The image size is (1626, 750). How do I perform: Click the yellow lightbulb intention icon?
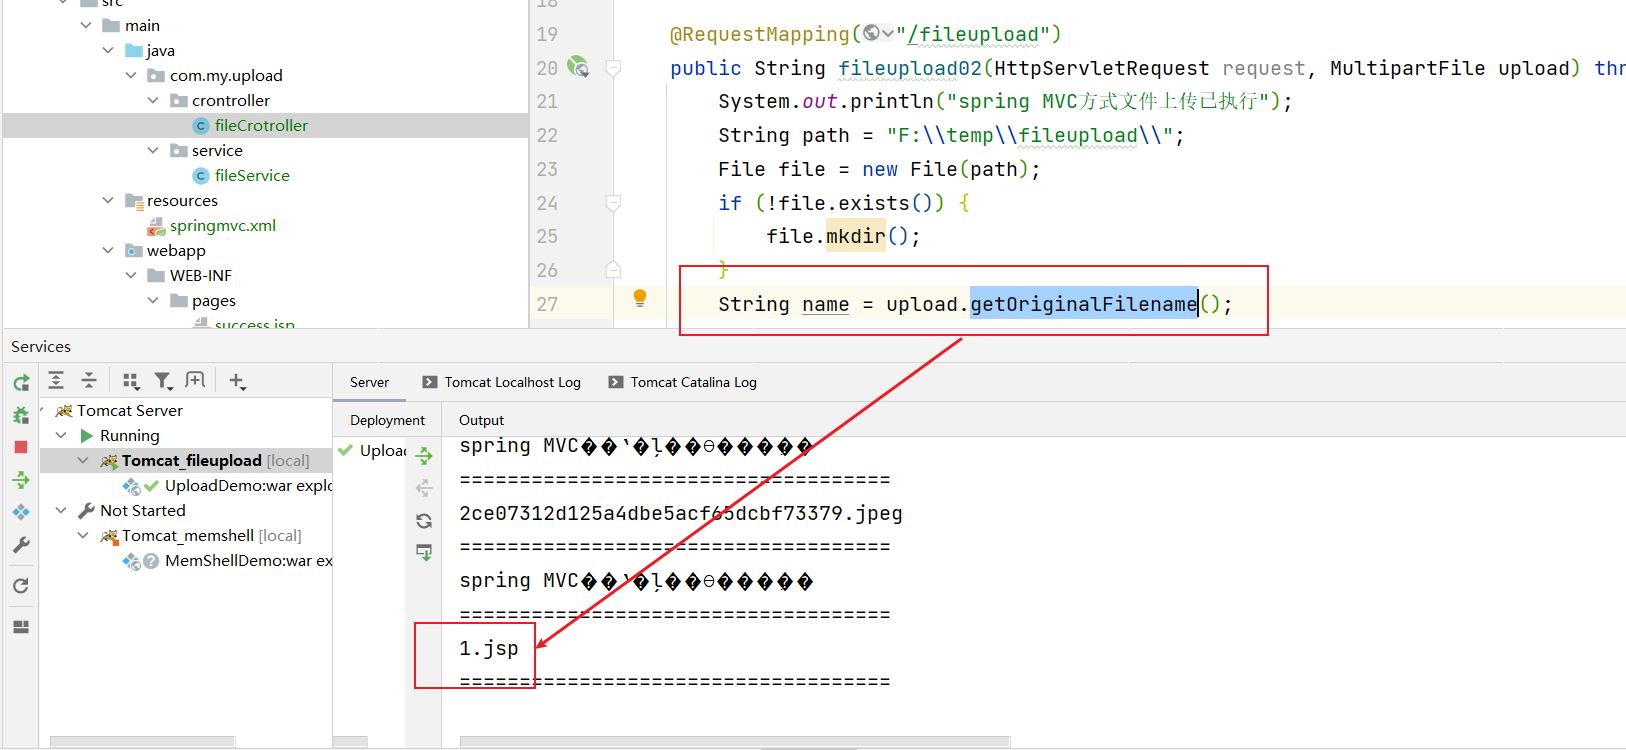pyautogui.click(x=640, y=297)
